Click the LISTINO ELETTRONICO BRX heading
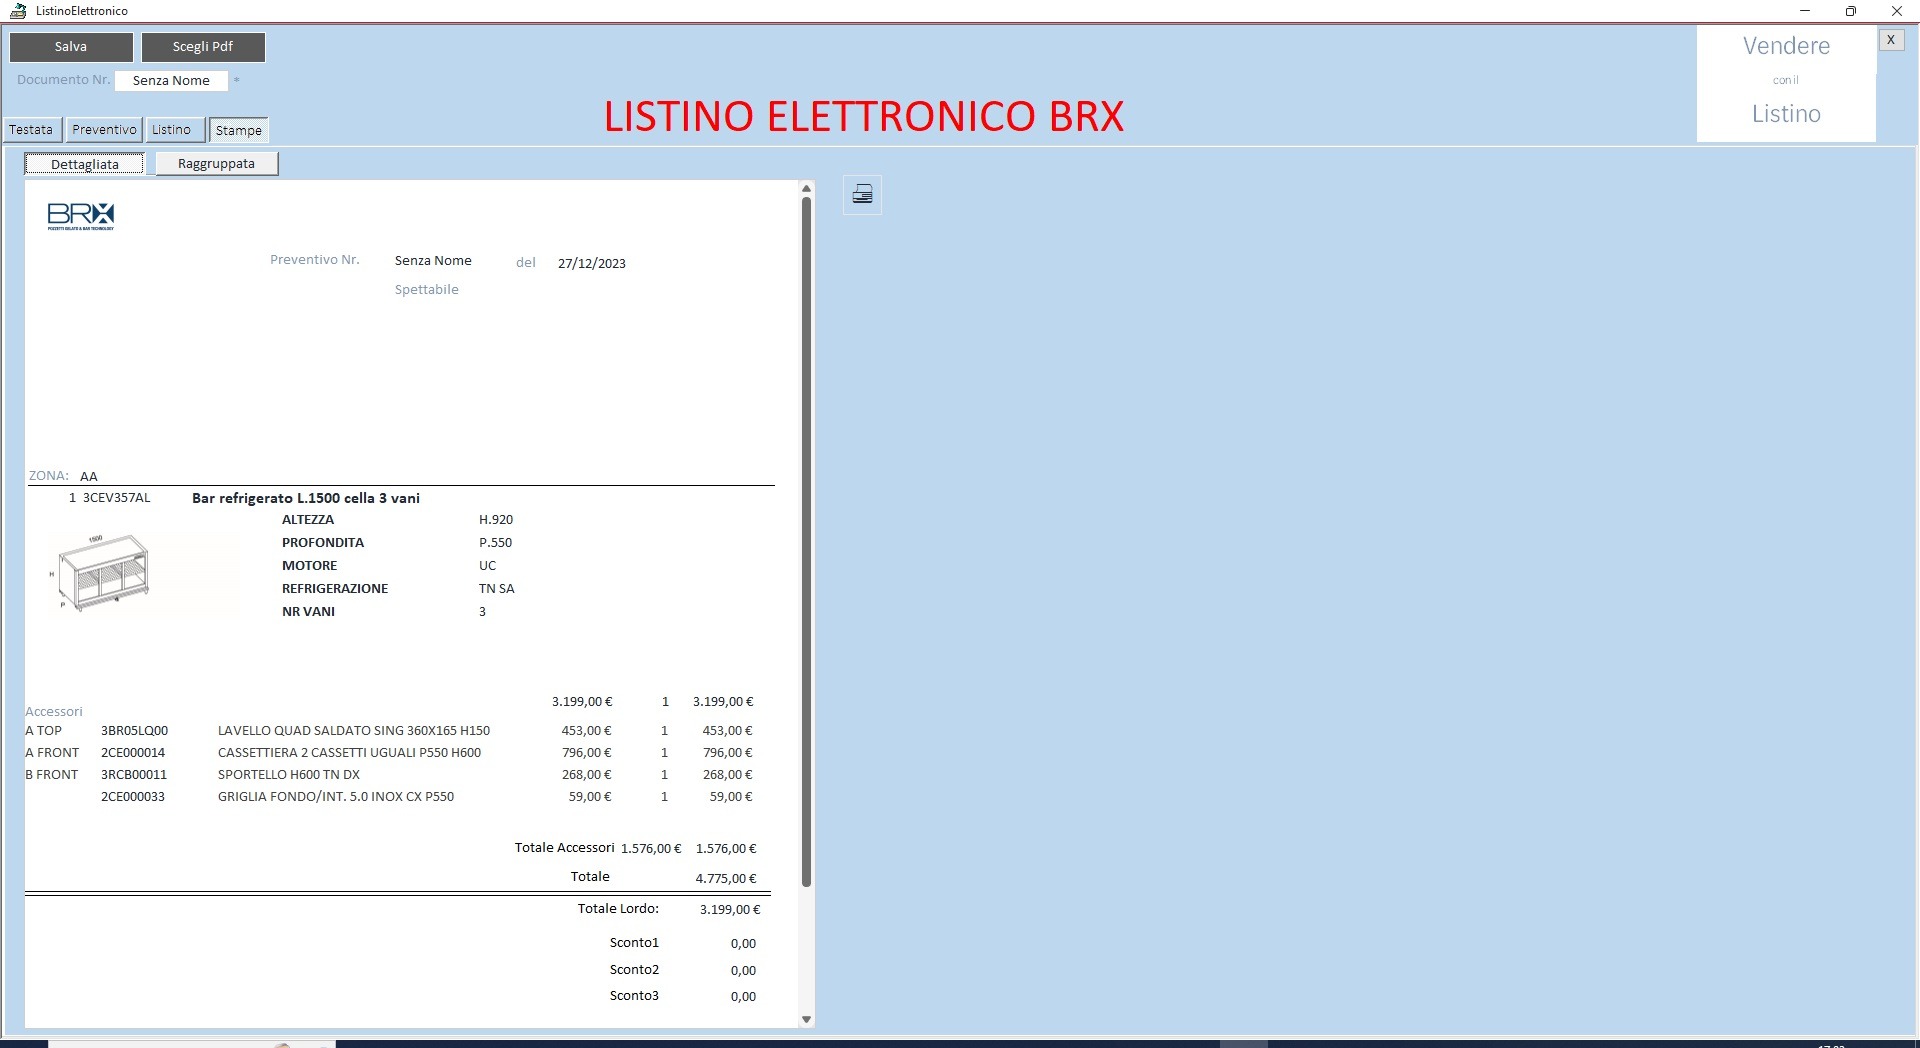 pyautogui.click(x=864, y=116)
